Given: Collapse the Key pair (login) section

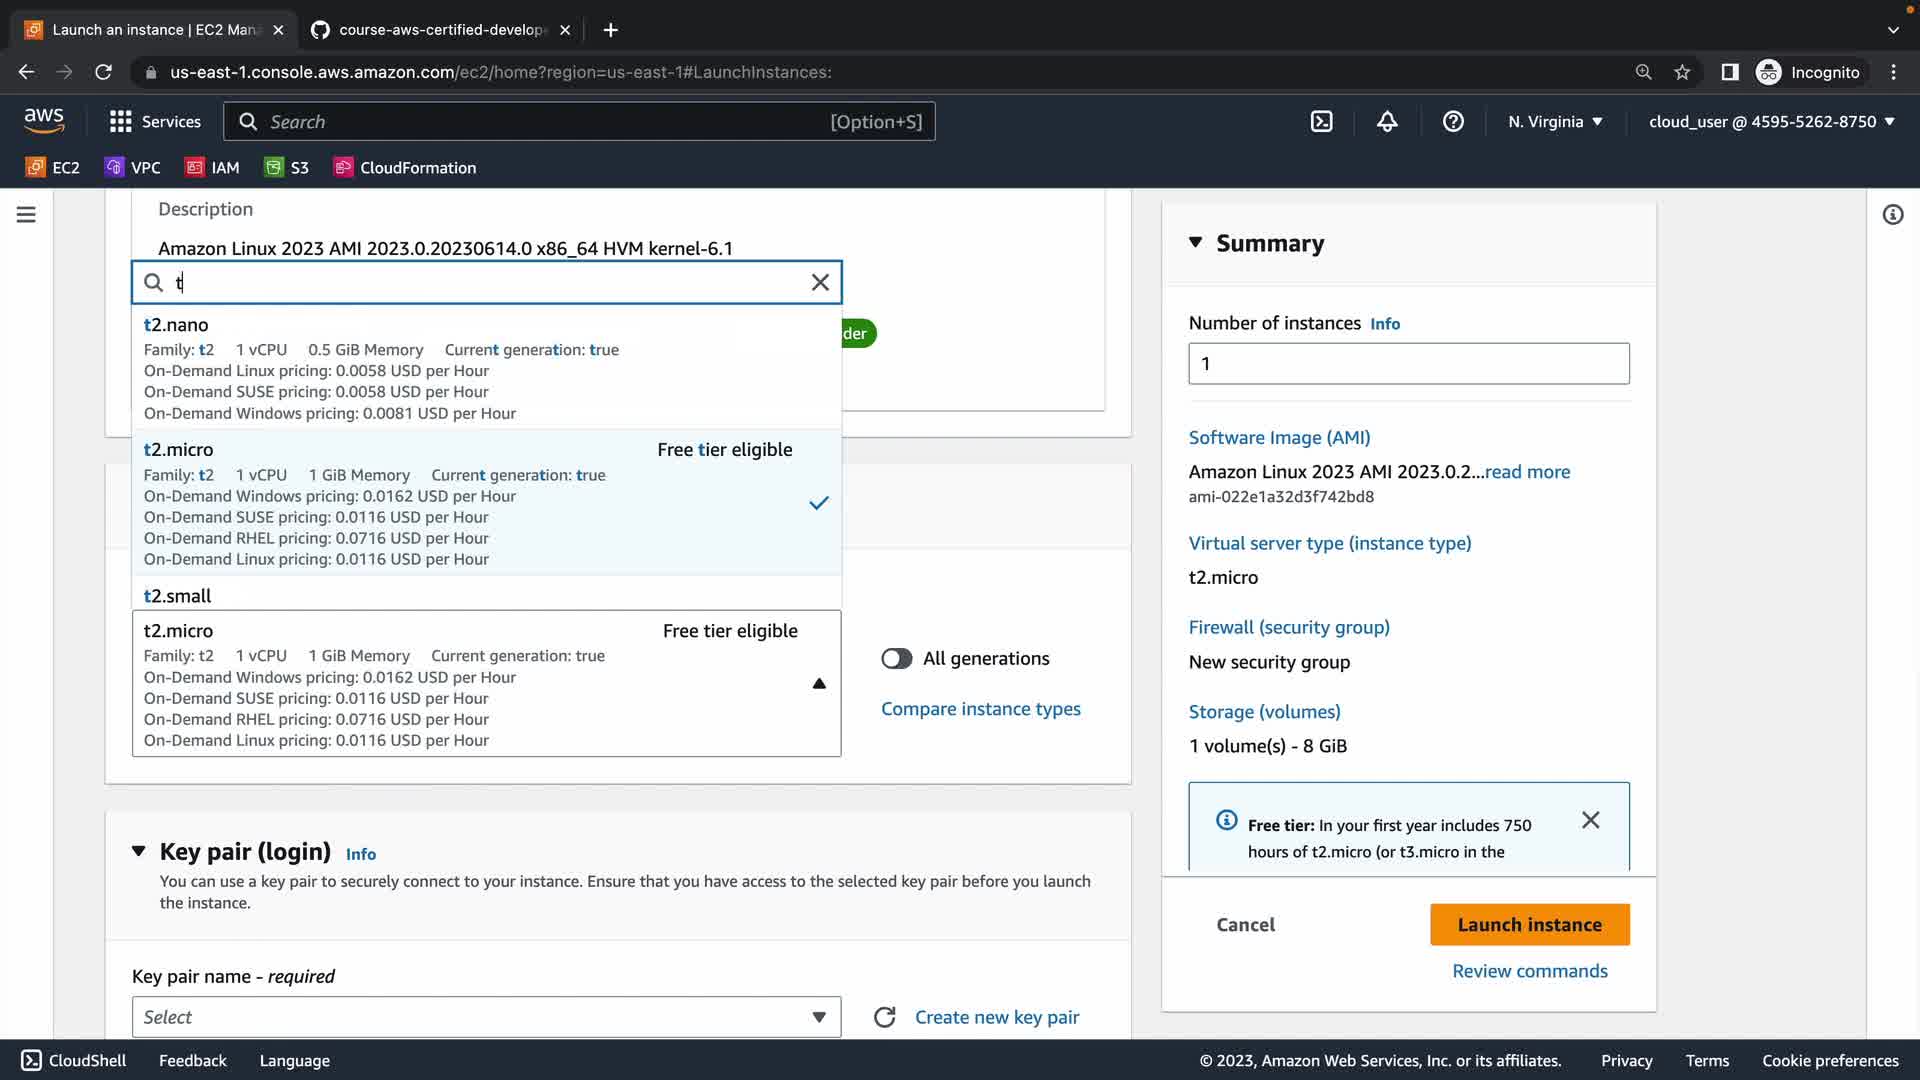Looking at the screenshot, I should (139, 852).
